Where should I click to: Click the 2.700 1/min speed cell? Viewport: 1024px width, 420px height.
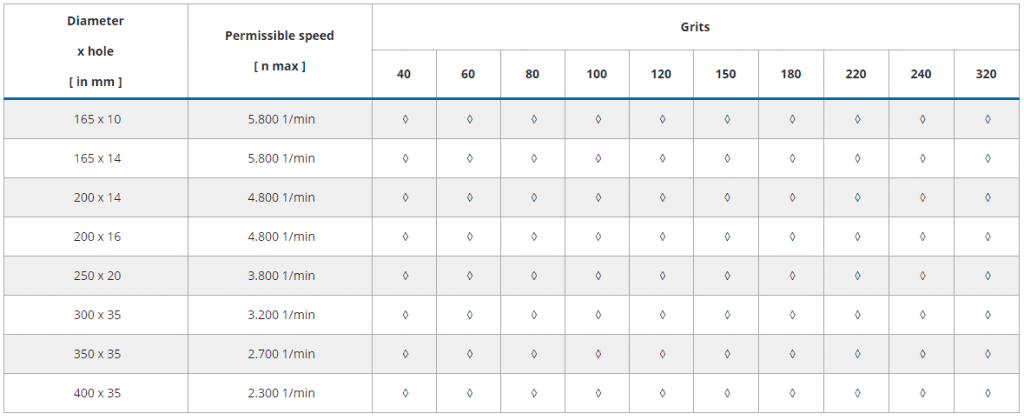(280, 354)
